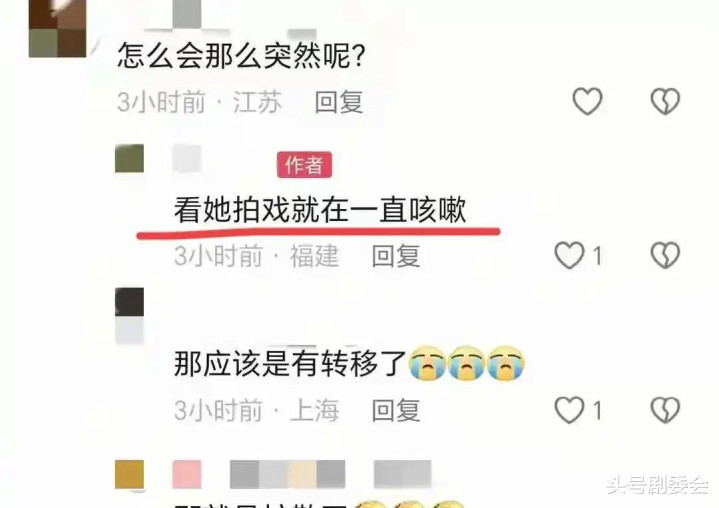Tap the pink blurred username at bottom
719x508 pixels.
pyautogui.click(x=187, y=475)
